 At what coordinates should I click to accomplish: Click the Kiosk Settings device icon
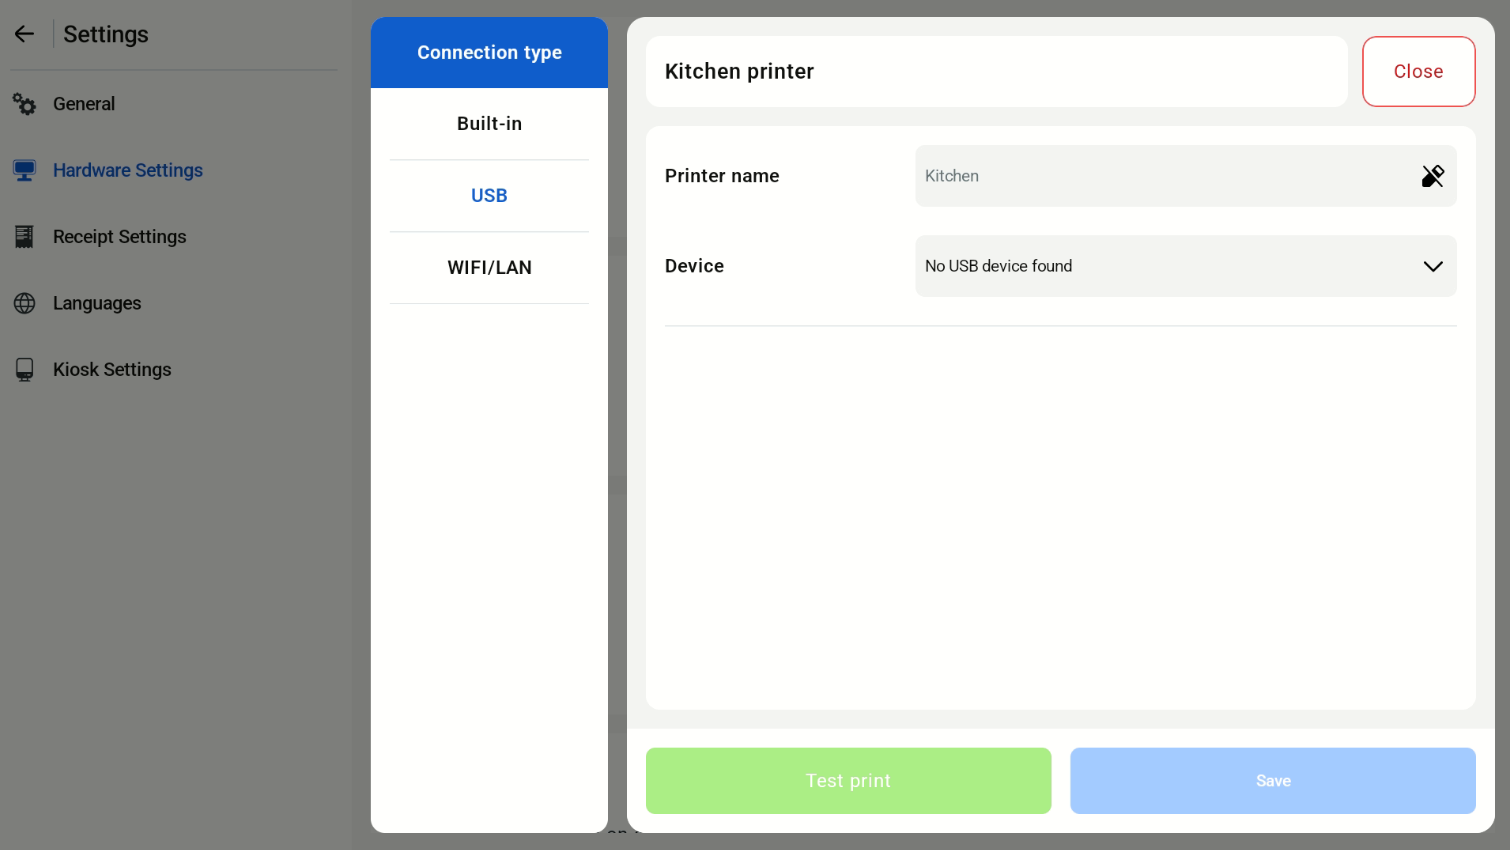tap(24, 370)
